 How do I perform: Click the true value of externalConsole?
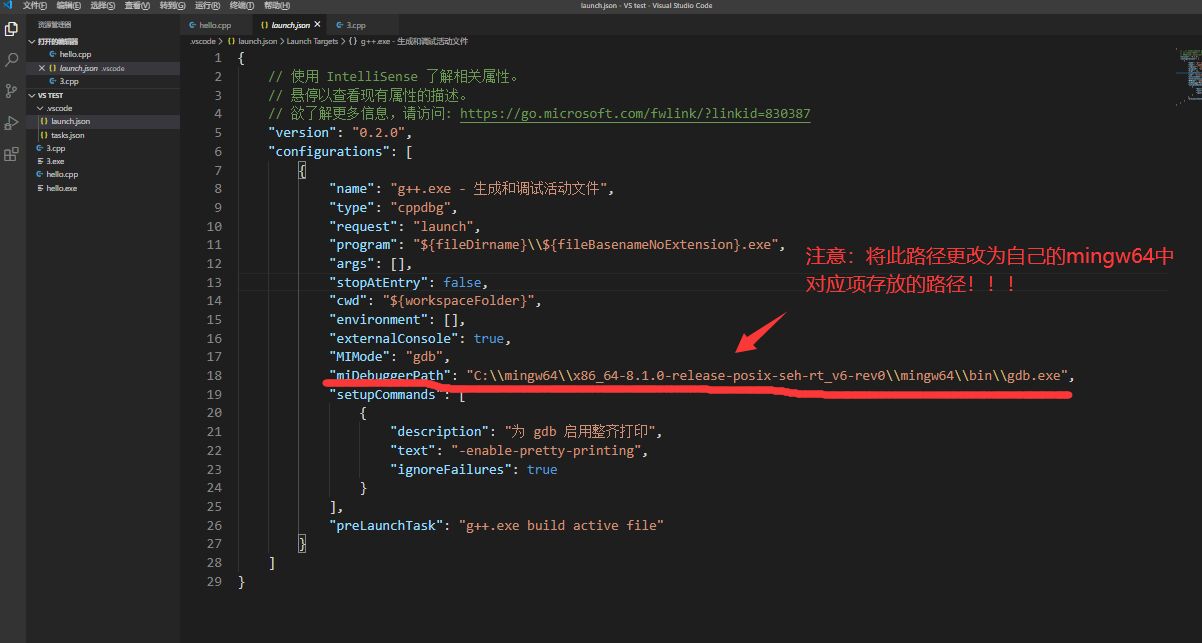tap(489, 338)
